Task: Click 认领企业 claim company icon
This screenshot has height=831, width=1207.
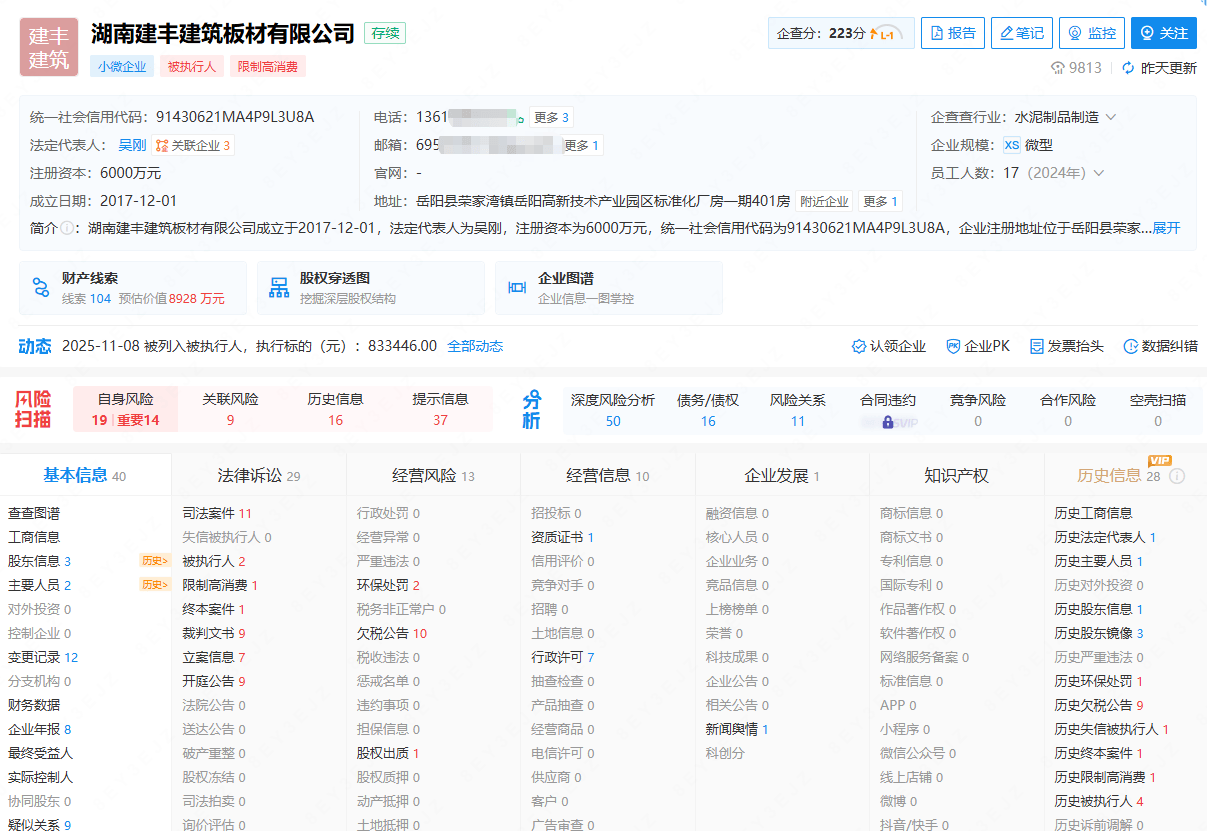Action: [x=858, y=346]
